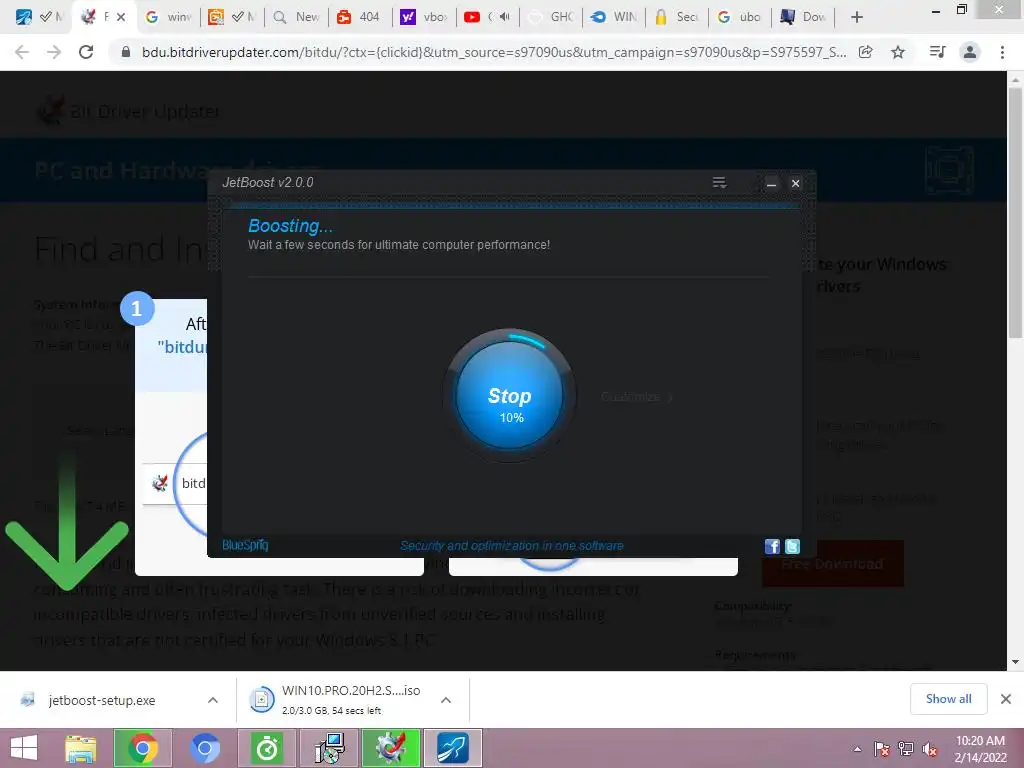Open JetBoost Twitter page icon
Viewport: 1024px width, 768px height.
(792, 547)
